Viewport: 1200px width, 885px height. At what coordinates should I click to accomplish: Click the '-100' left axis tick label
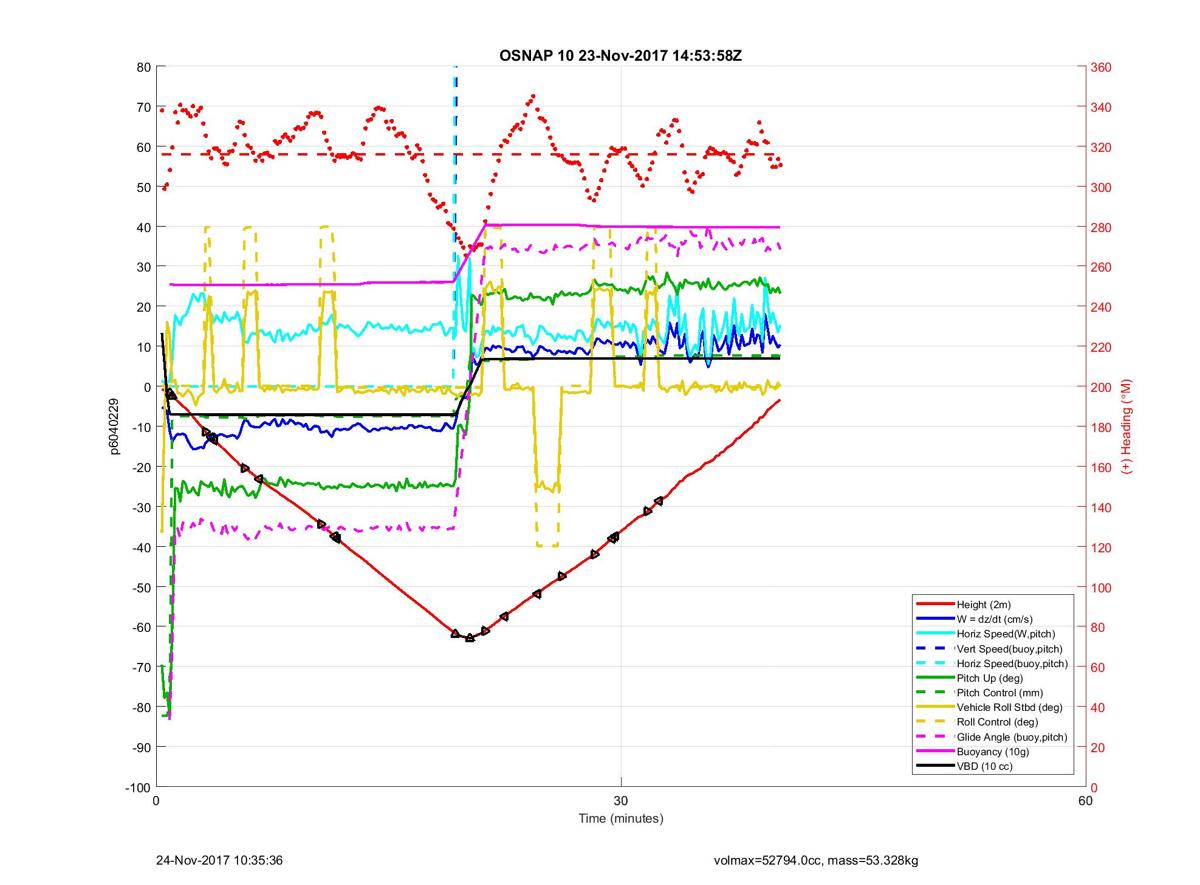tap(139, 787)
